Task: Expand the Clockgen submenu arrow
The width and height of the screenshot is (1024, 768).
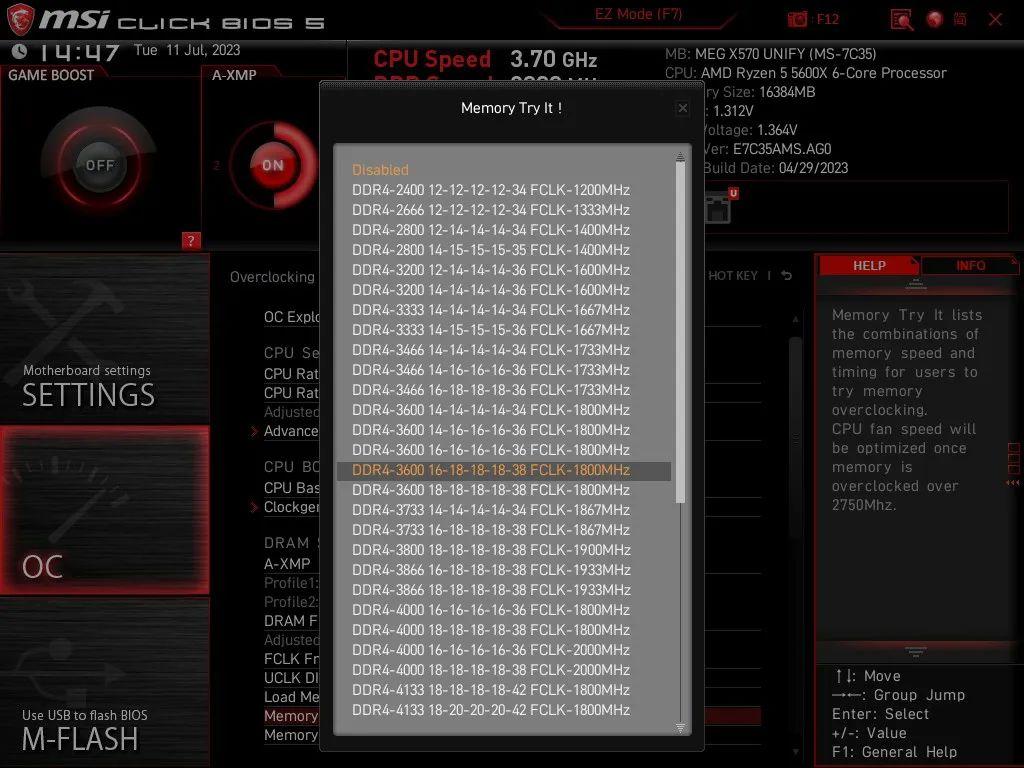Action: pyautogui.click(x=254, y=507)
